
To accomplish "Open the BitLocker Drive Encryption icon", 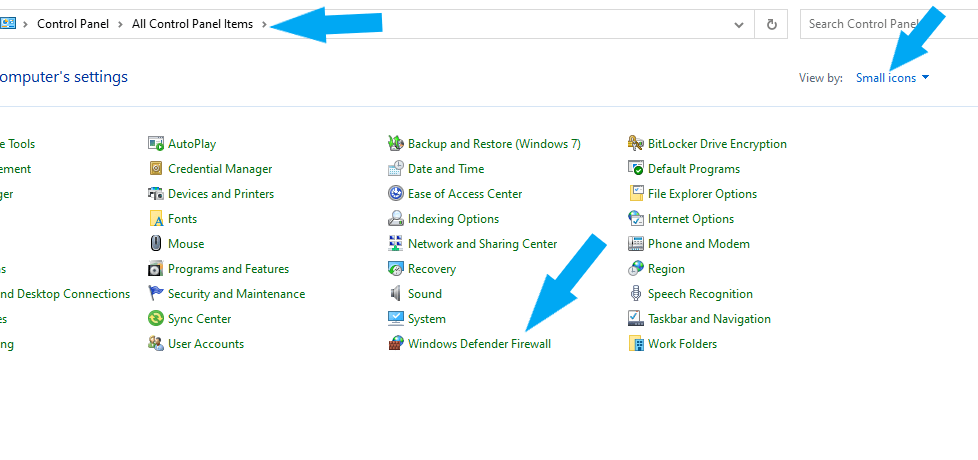I will [x=636, y=143].
